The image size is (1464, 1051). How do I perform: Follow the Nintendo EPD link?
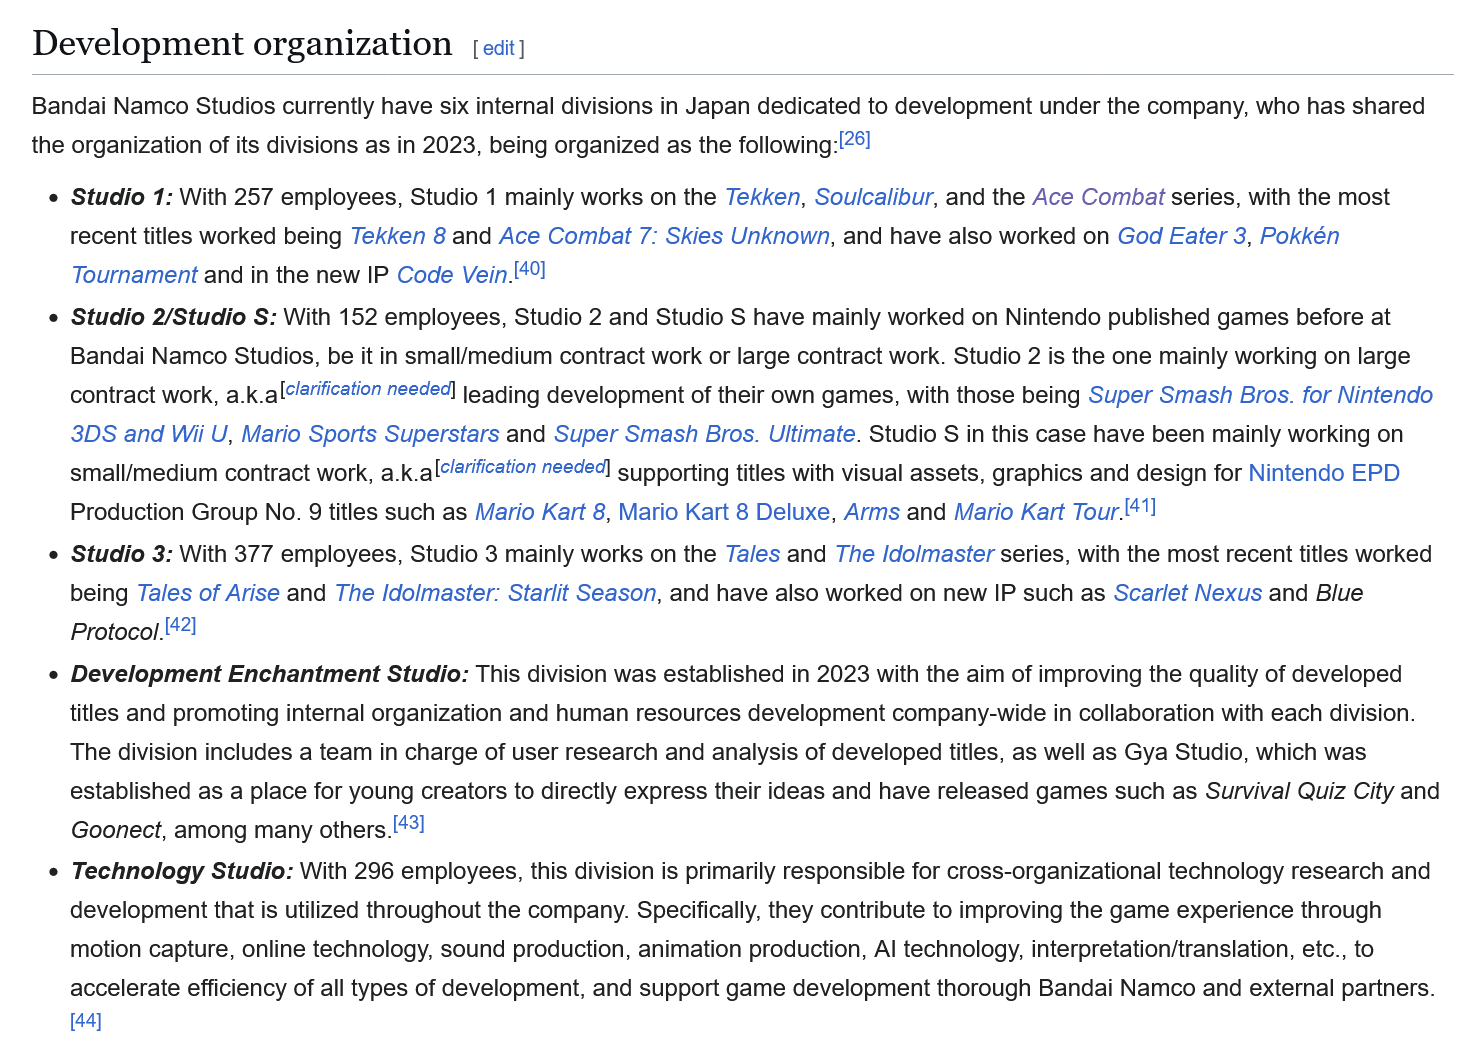(1324, 473)
